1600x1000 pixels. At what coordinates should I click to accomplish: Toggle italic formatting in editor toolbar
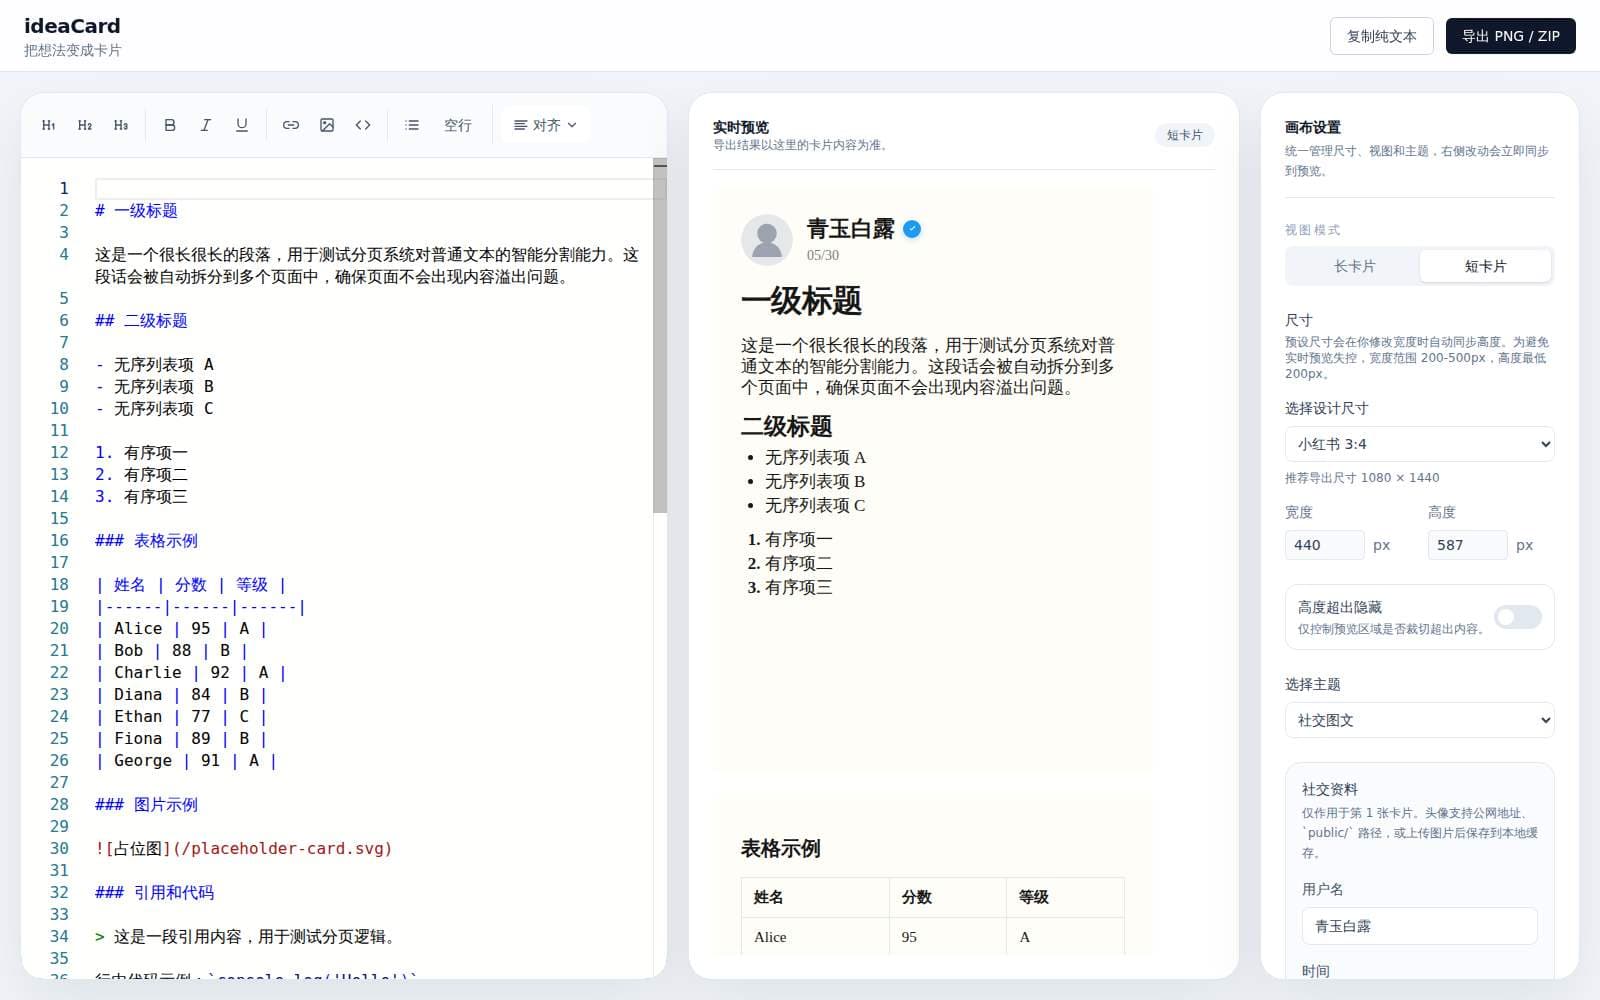(x=206, y=125)
